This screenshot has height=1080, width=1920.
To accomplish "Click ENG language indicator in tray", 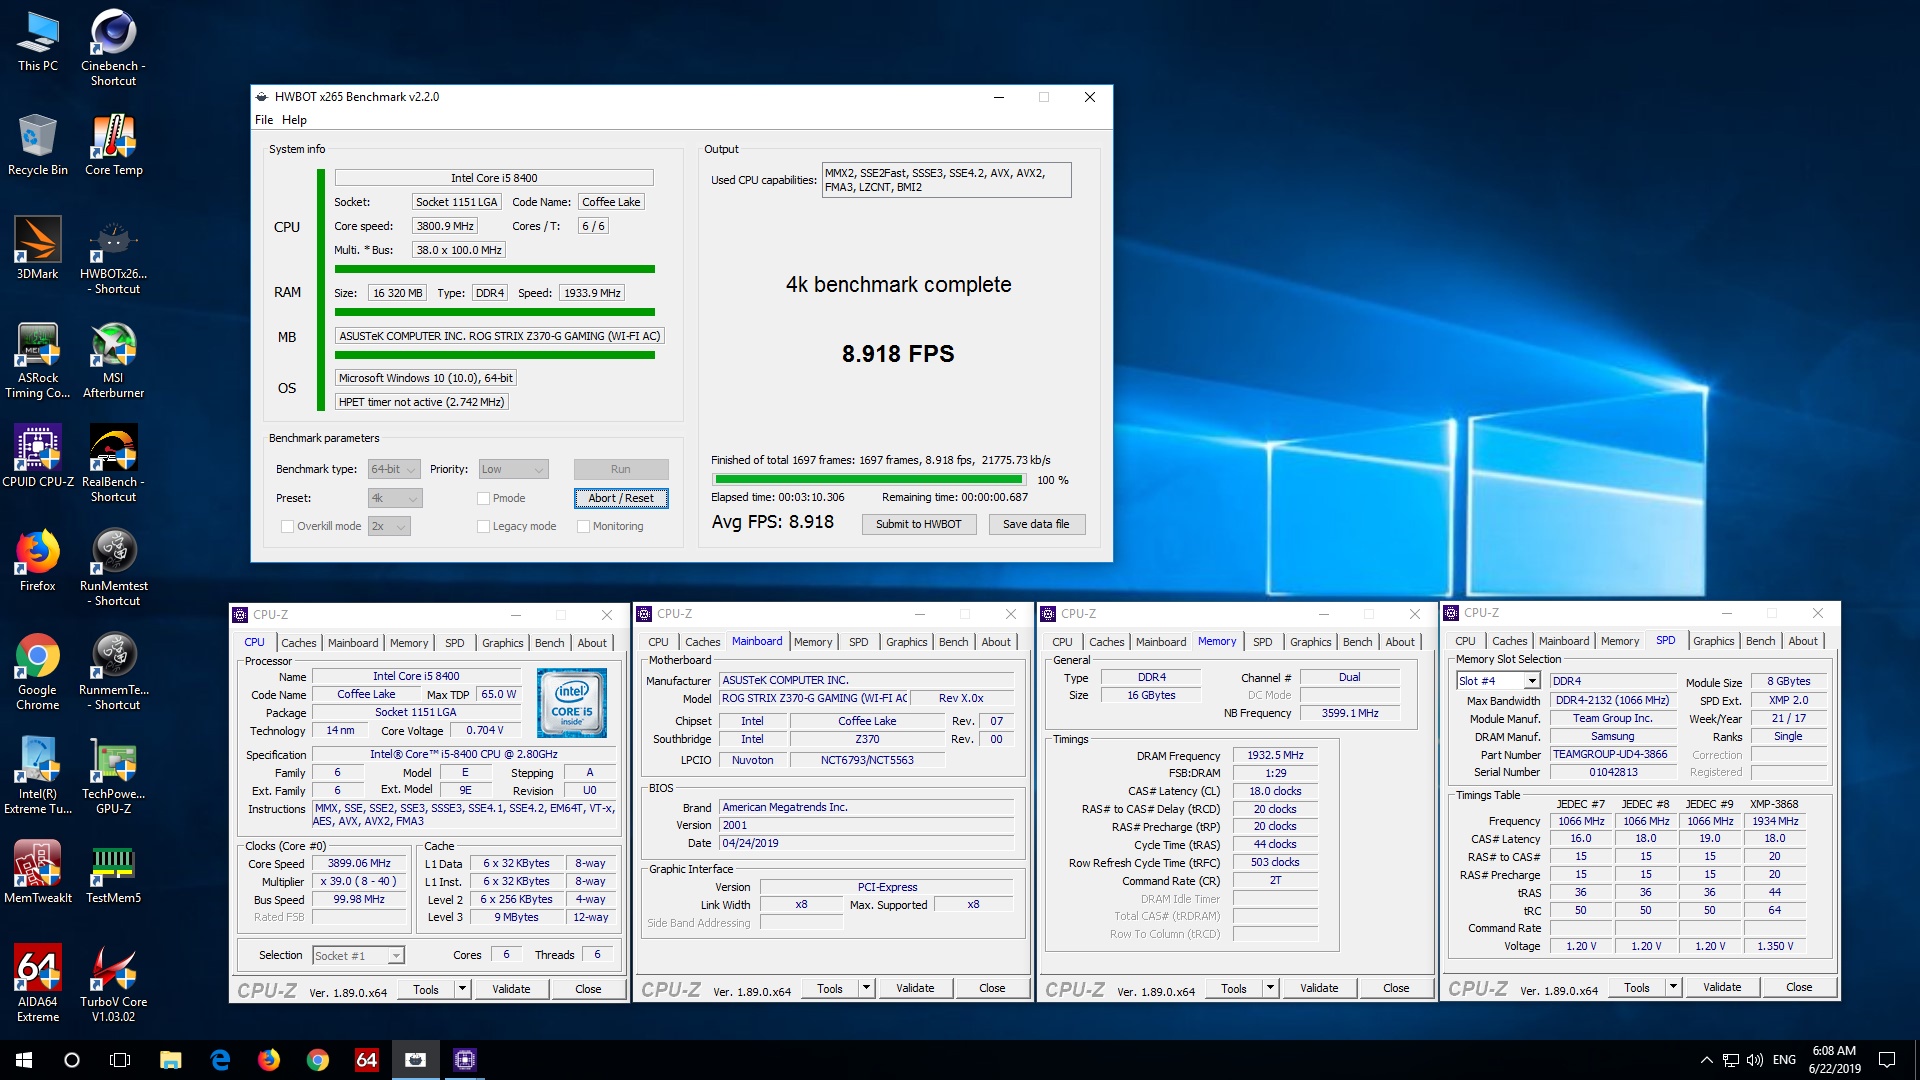I will [x=1784, y=1060].
